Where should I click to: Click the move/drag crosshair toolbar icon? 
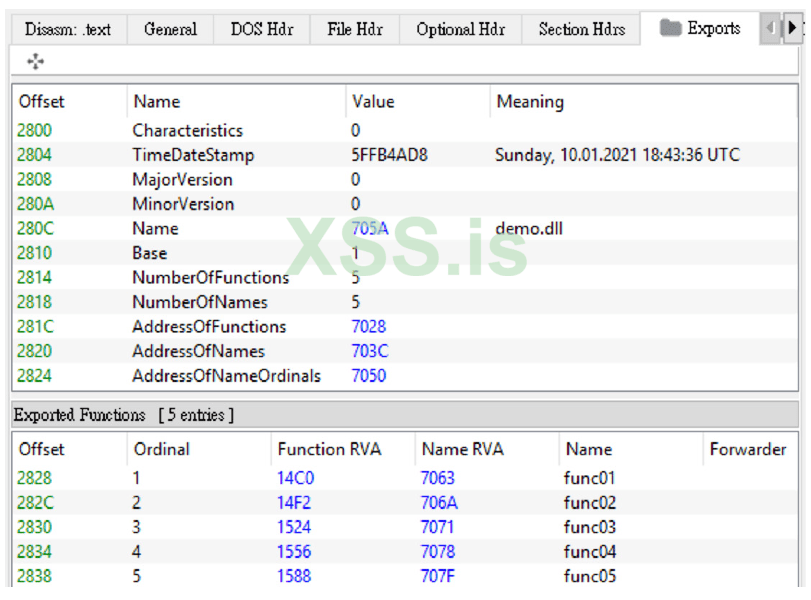[x=35, y=62]
